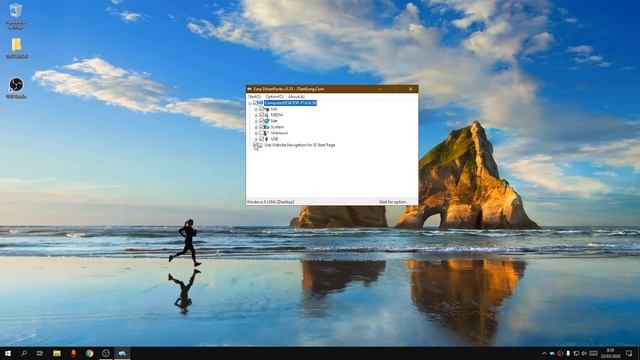This screenshot has width=640, height=360.
Task: Click the Unknown device icon
Action: 266,133
